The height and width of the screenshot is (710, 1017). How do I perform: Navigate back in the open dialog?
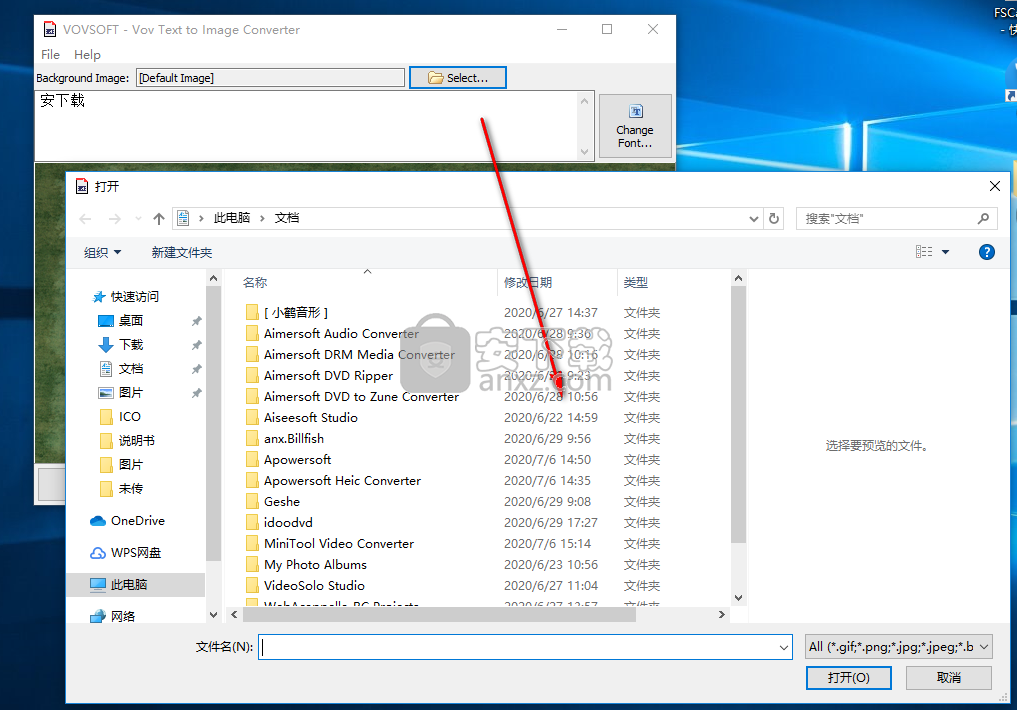click(x=85, y=219)
